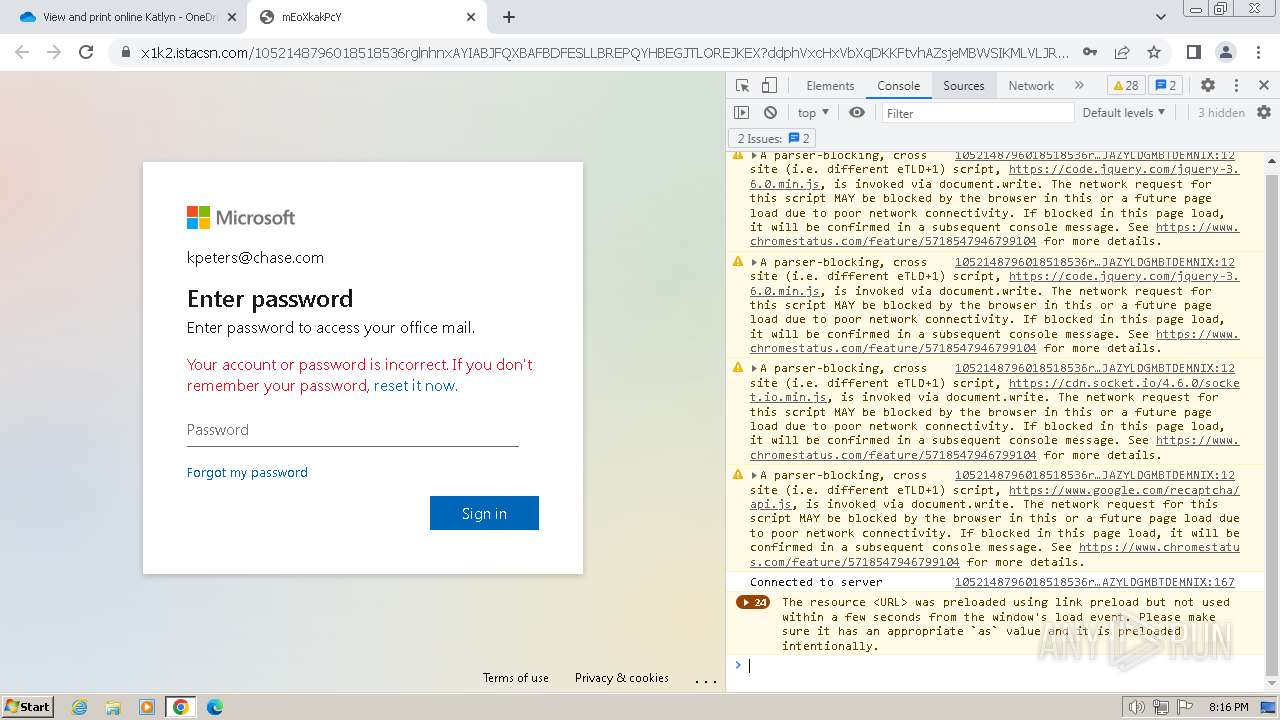Viewport: 1280px width, 720px height.
Task: Switch to the Elements tab
Action: pos(830,86)
